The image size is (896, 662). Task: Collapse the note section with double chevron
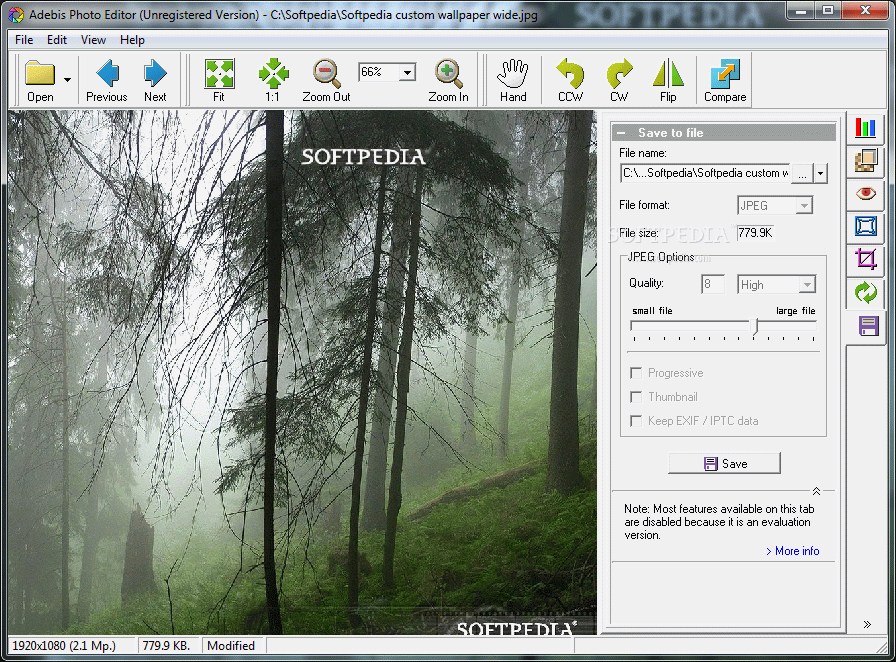(817, 491)
